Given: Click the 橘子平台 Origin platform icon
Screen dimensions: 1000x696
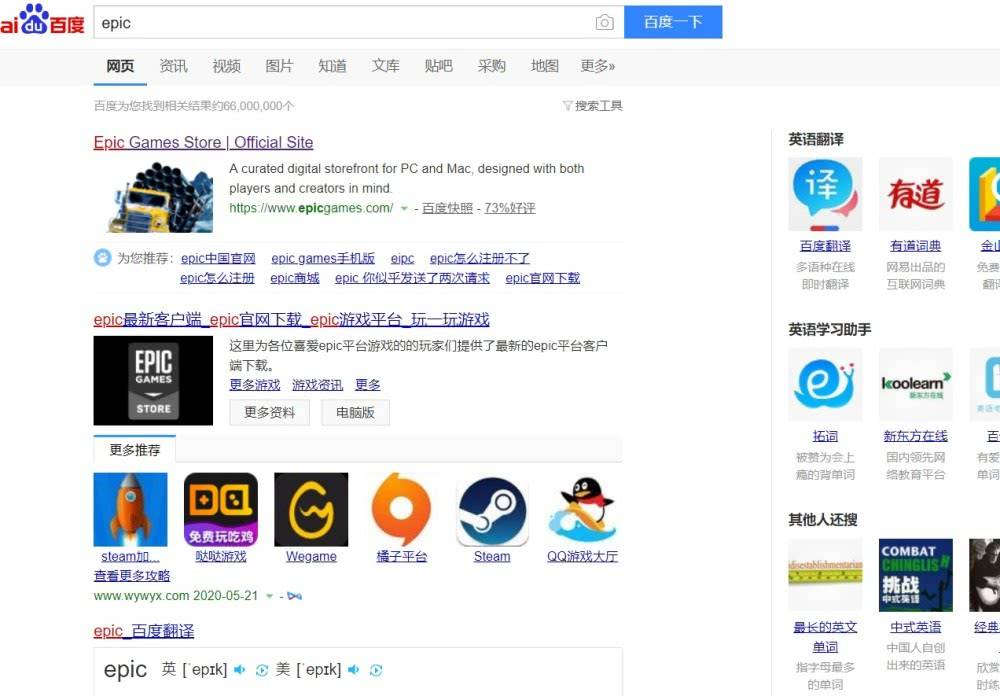Looking at the screenshot, I should pos(400,510).
